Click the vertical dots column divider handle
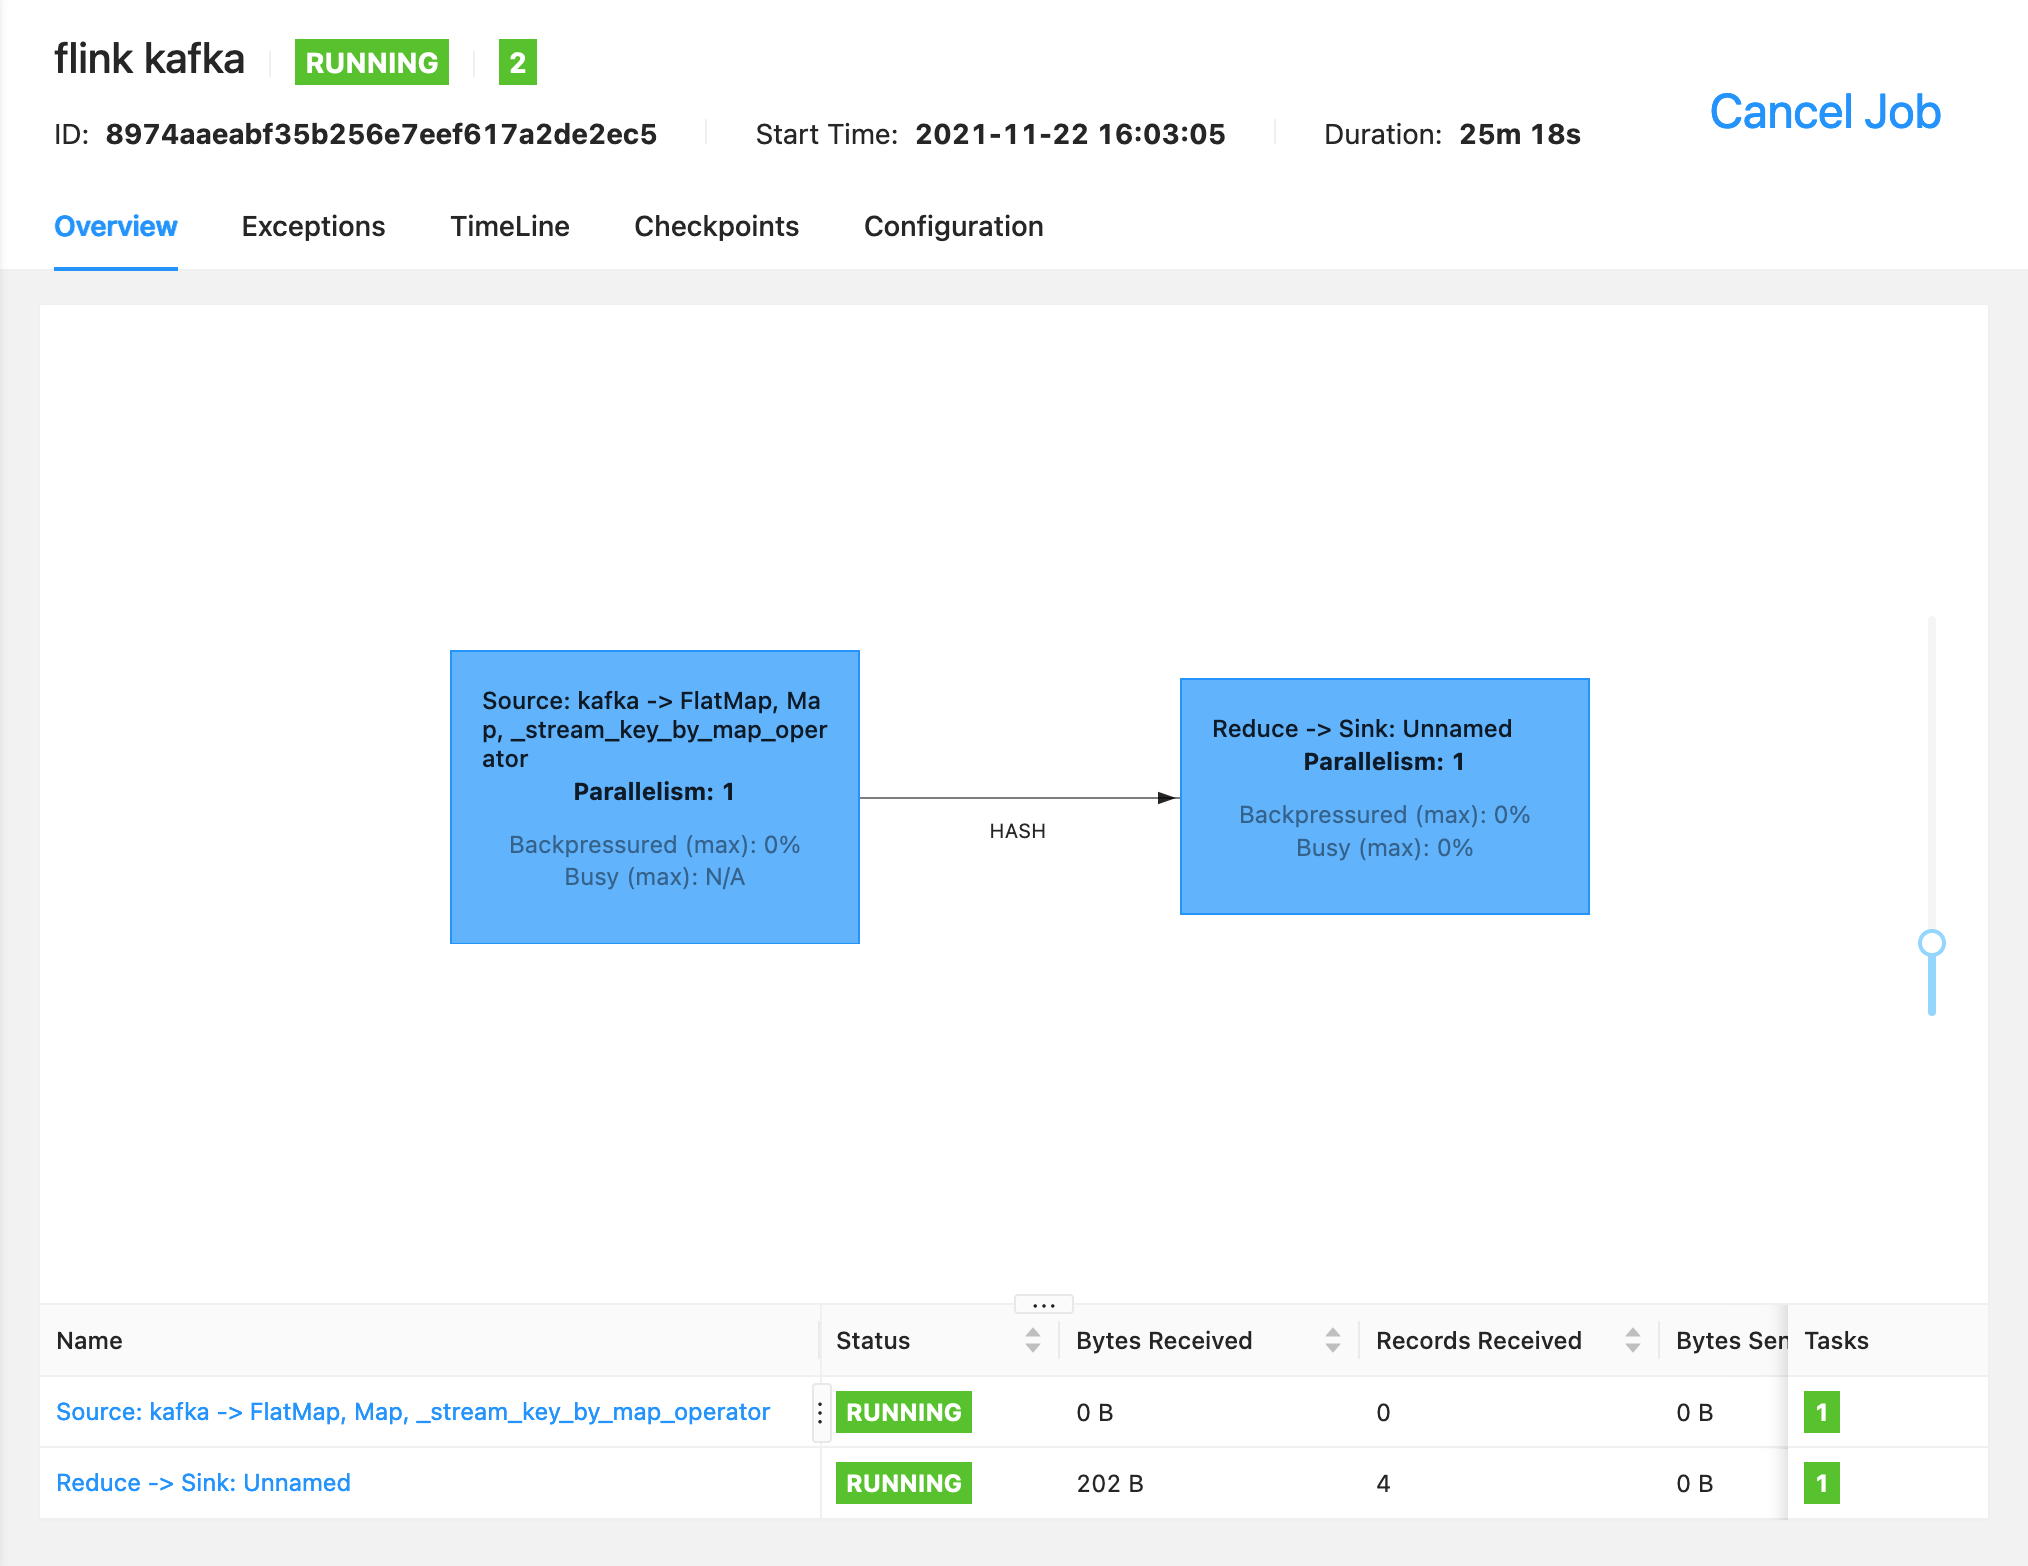This screenshot has height=1566, width=2028. [820, 1412]
